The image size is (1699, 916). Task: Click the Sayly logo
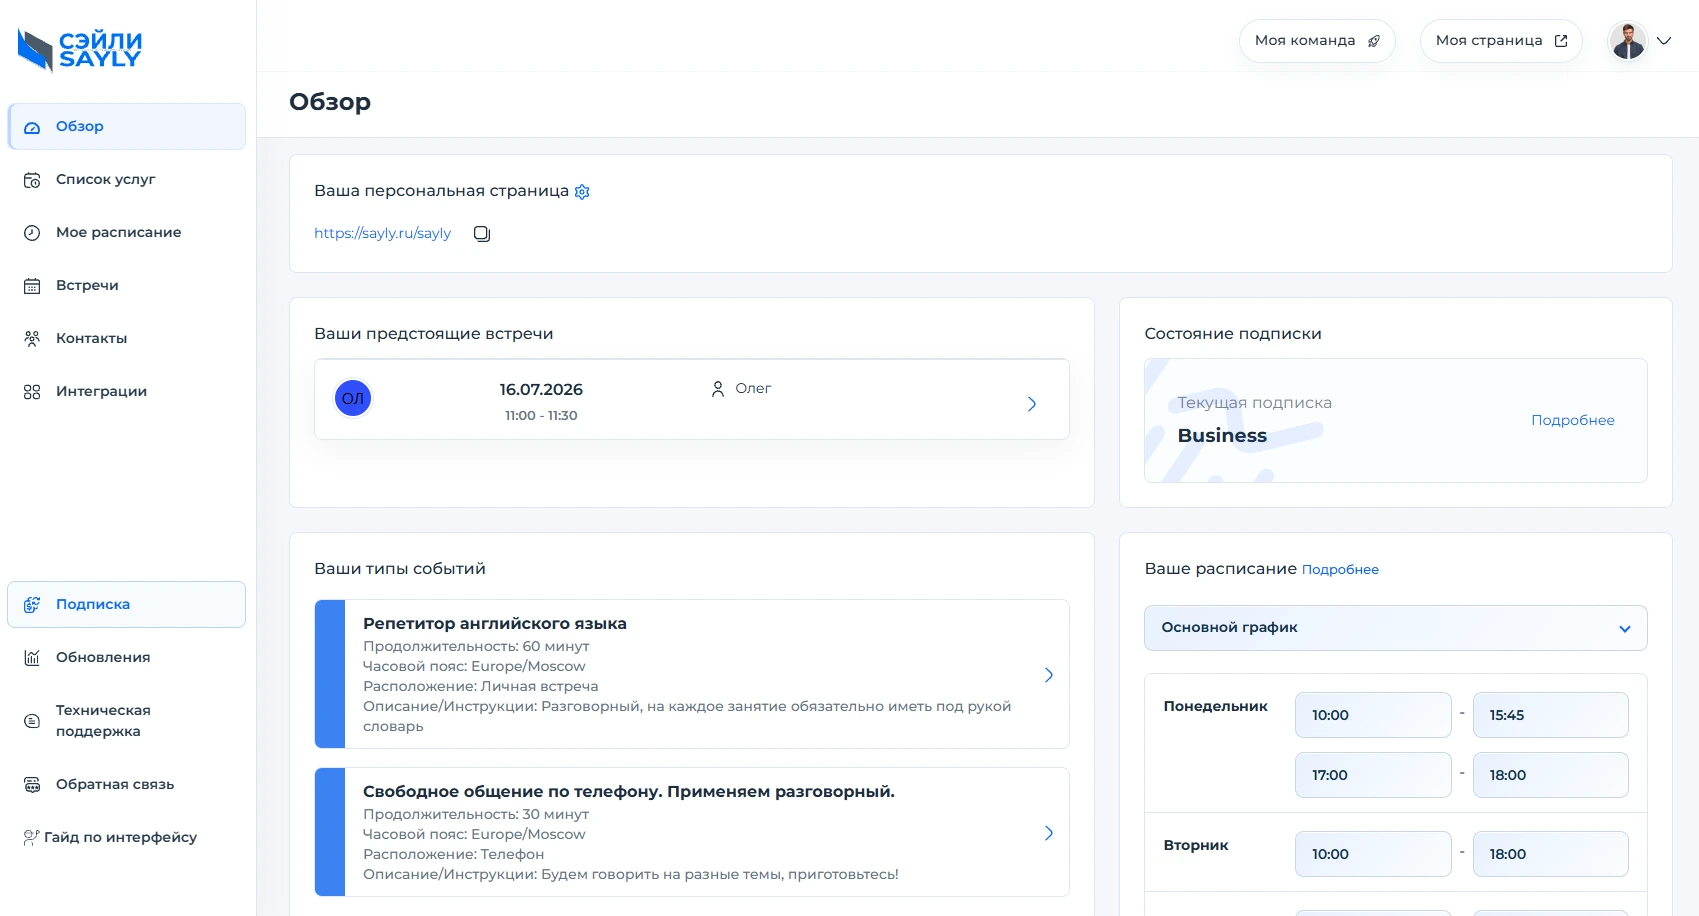point(80,50)
